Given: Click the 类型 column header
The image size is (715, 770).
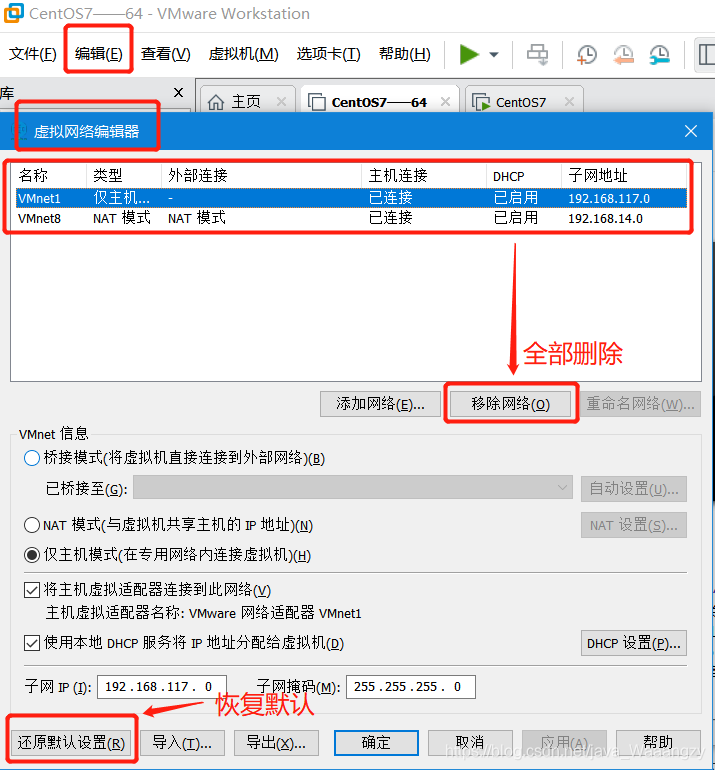Looking at the screenshot, I should click(x=124, y=175).
